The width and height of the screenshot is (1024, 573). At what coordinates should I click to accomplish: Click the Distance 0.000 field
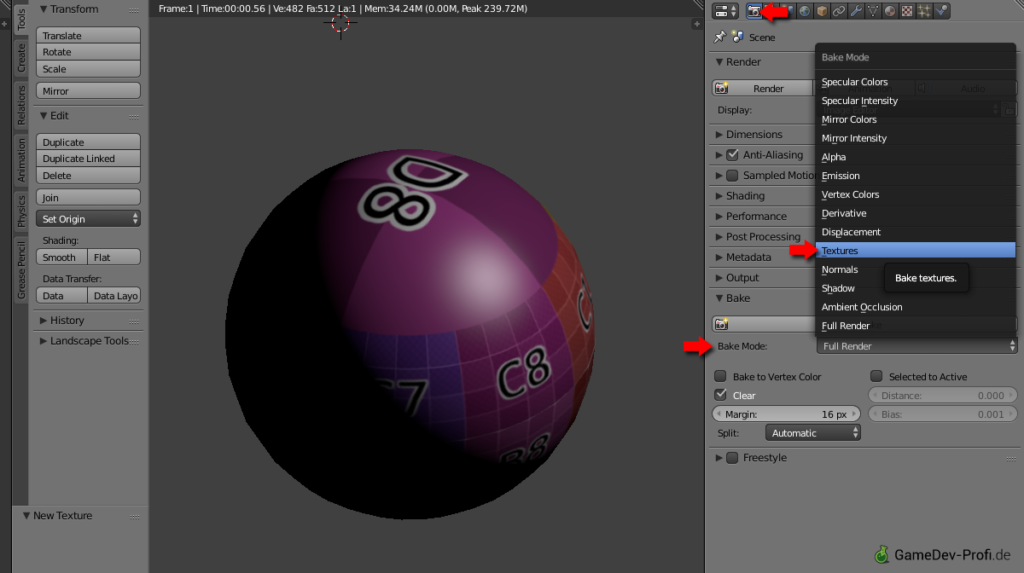[942, 395]
